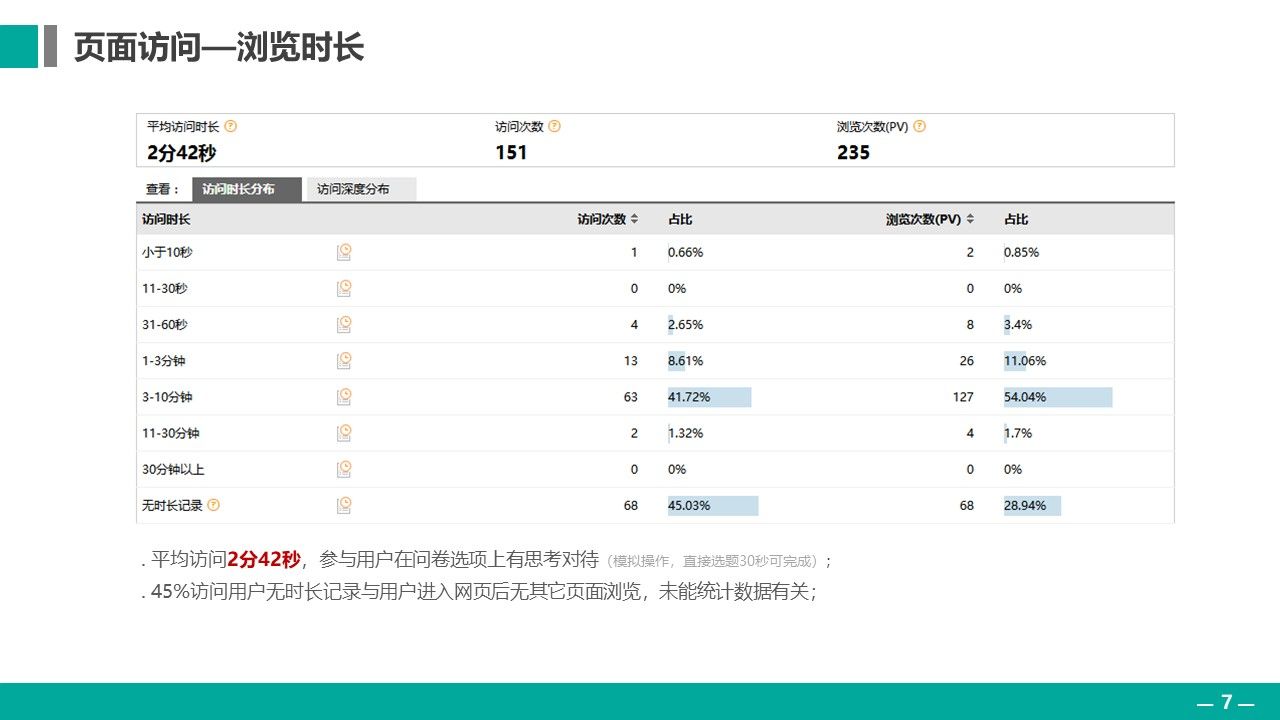Click the total page views value 235
The image size is (1280, 720).
[x=853, y=153]
